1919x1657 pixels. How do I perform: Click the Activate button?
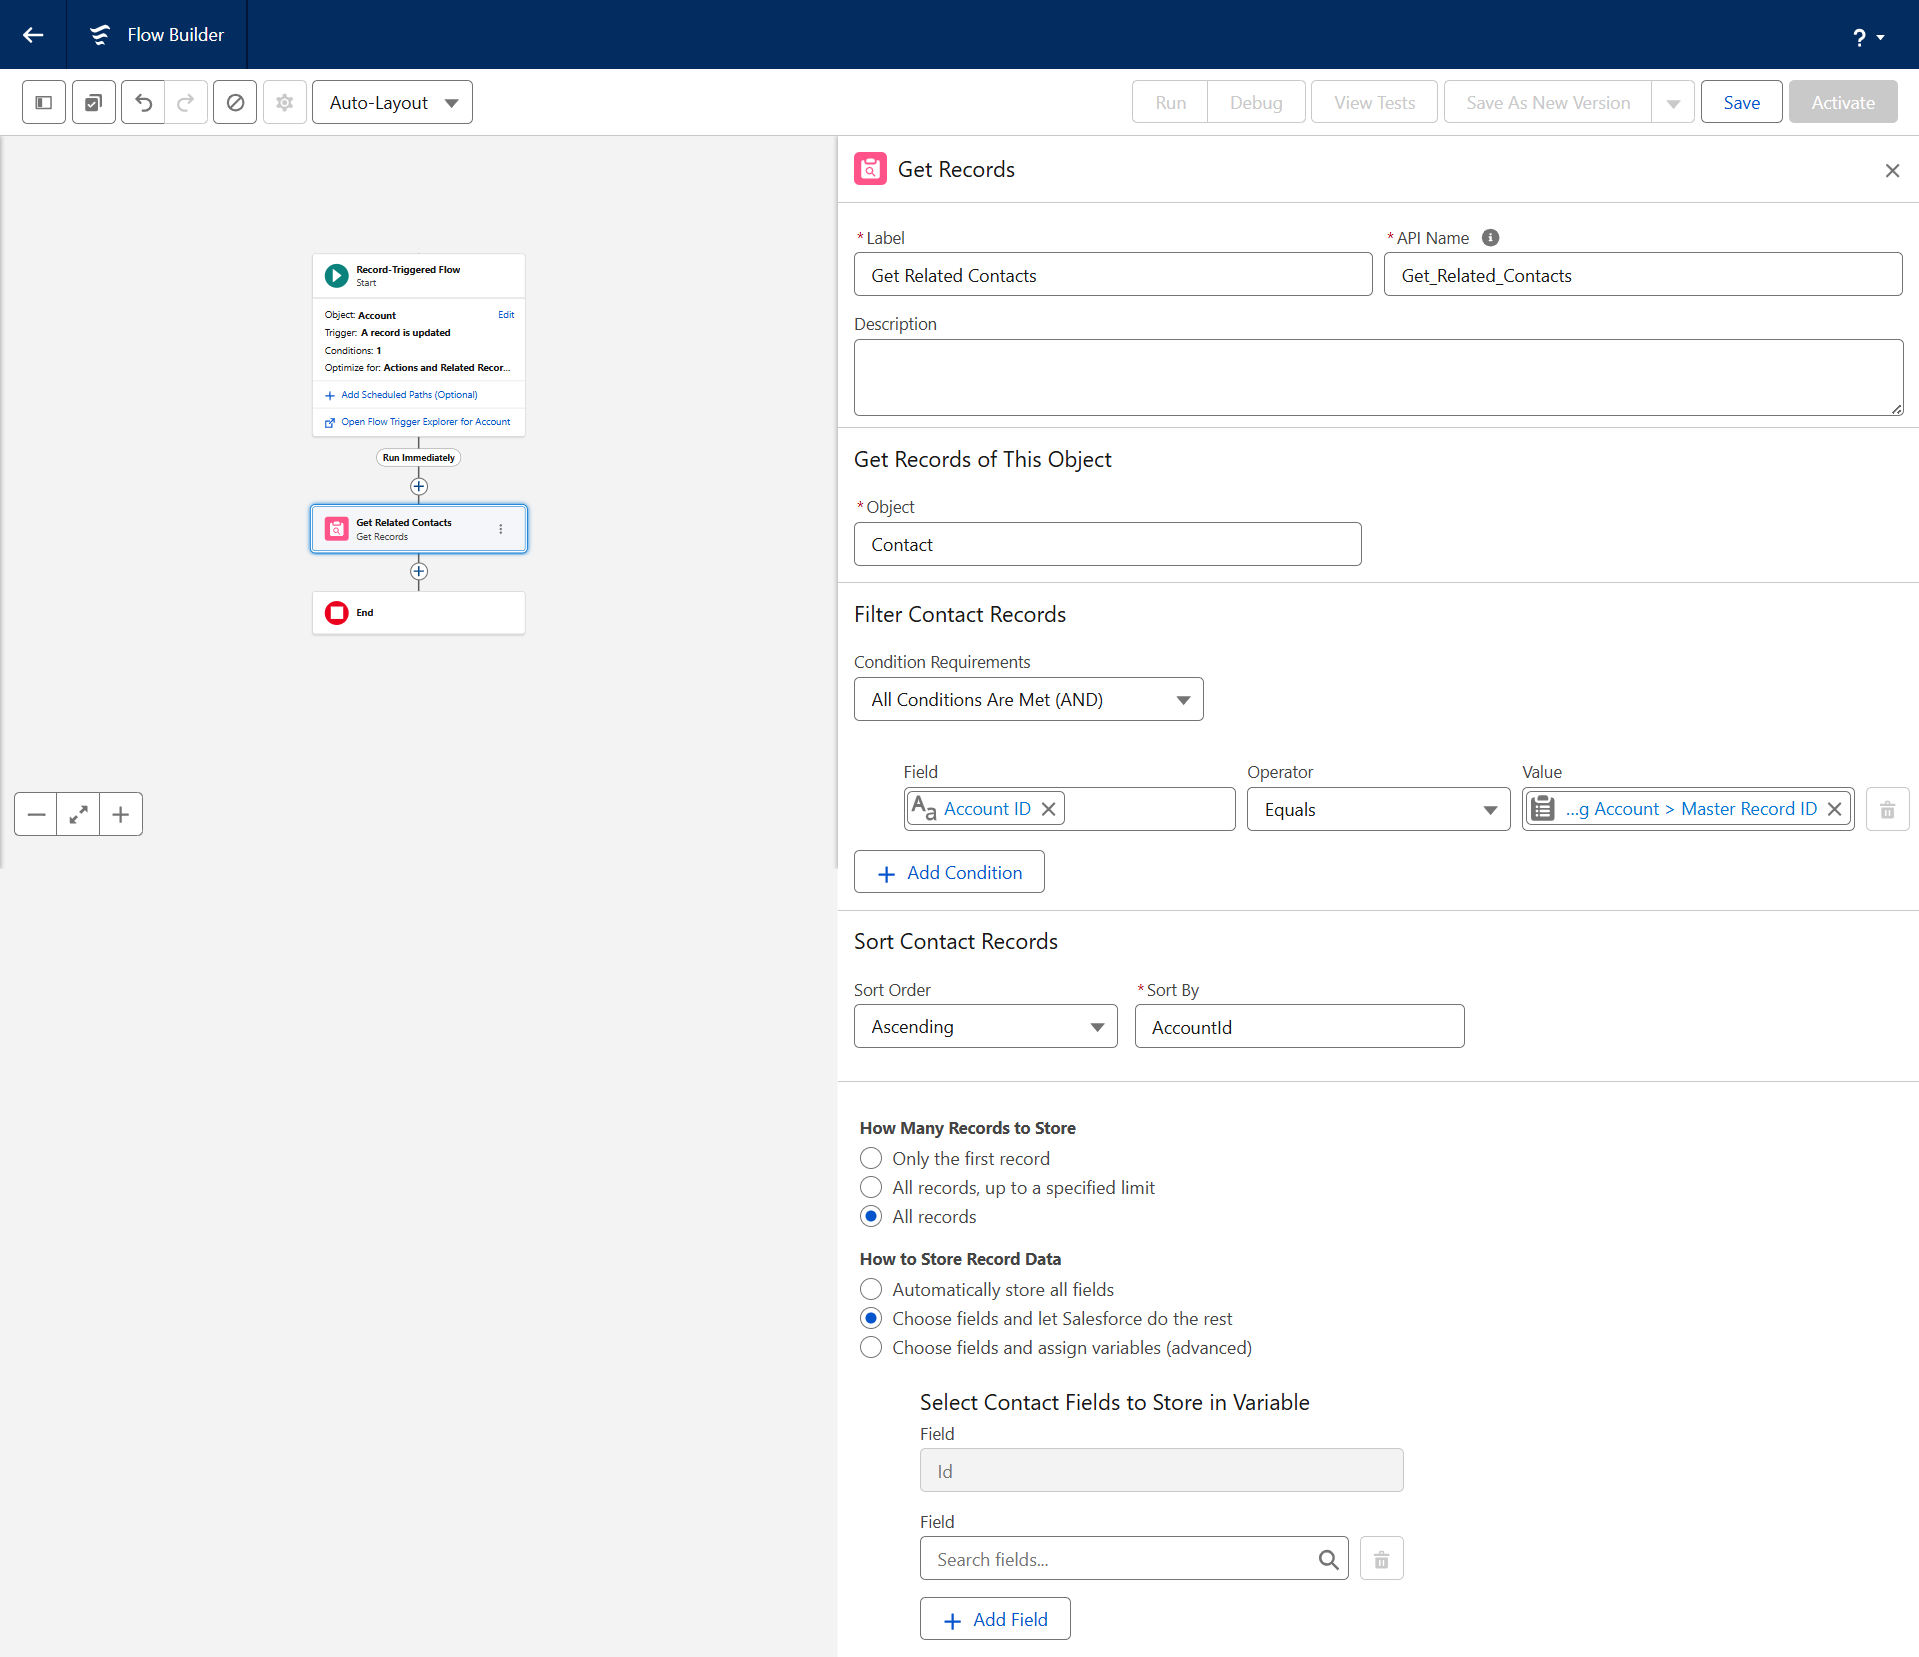point(1843,102)
